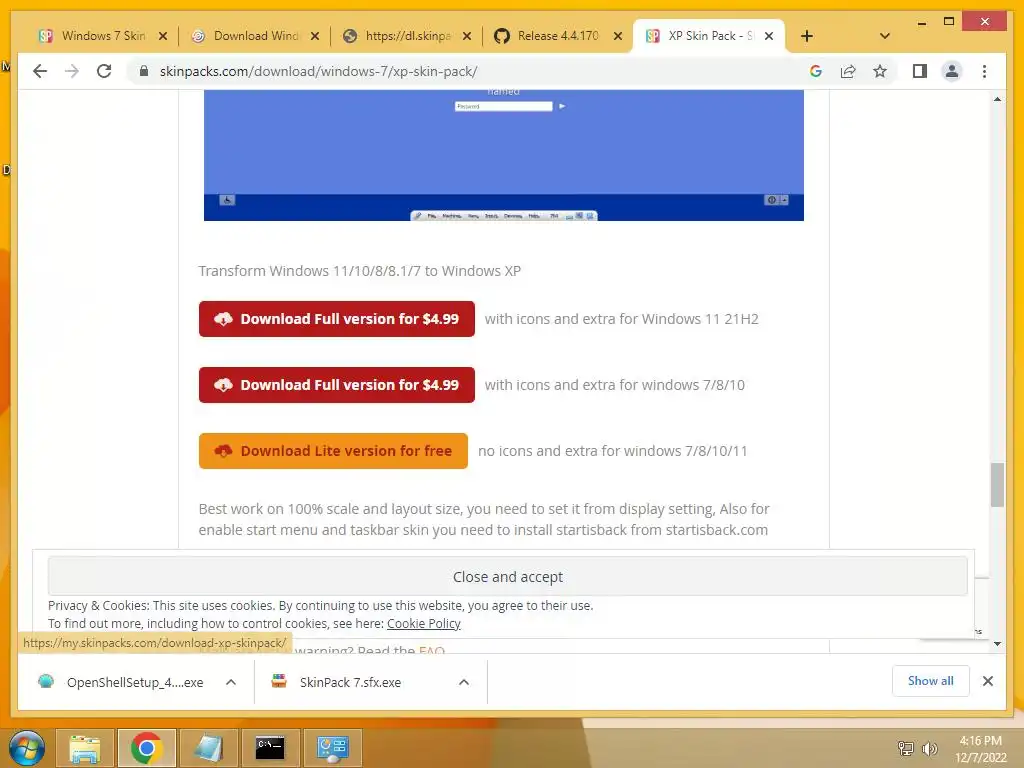Click the network tray icon
Viewport: 1024px width, 768px height.
click(906, 748)
